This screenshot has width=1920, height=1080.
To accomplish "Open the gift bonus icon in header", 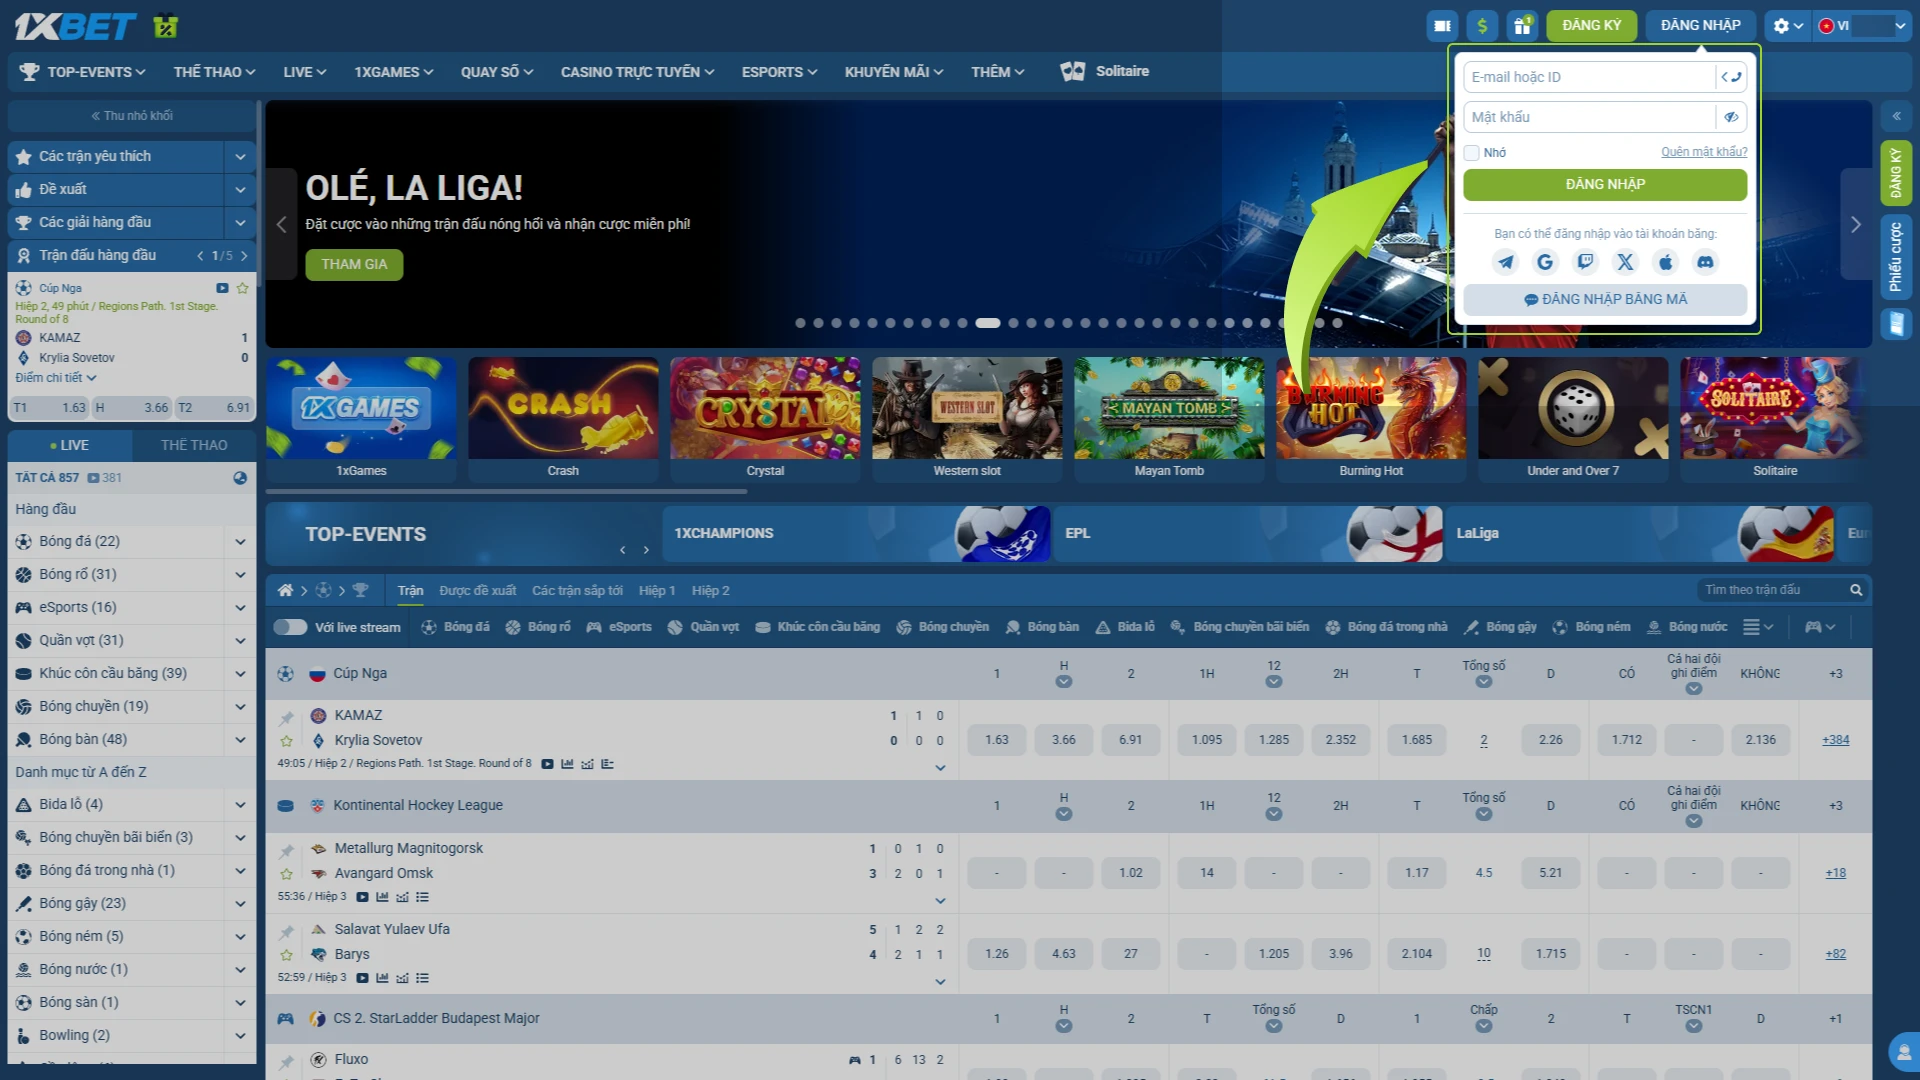I will [1522, 26].
